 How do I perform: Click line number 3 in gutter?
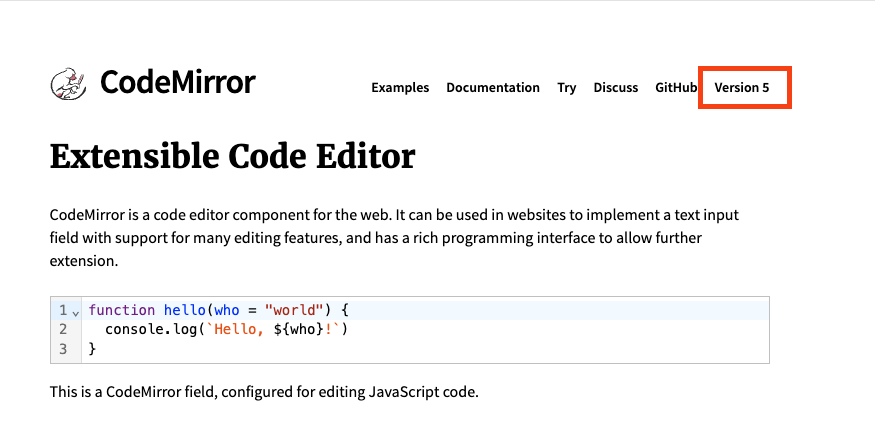[63, 349]
